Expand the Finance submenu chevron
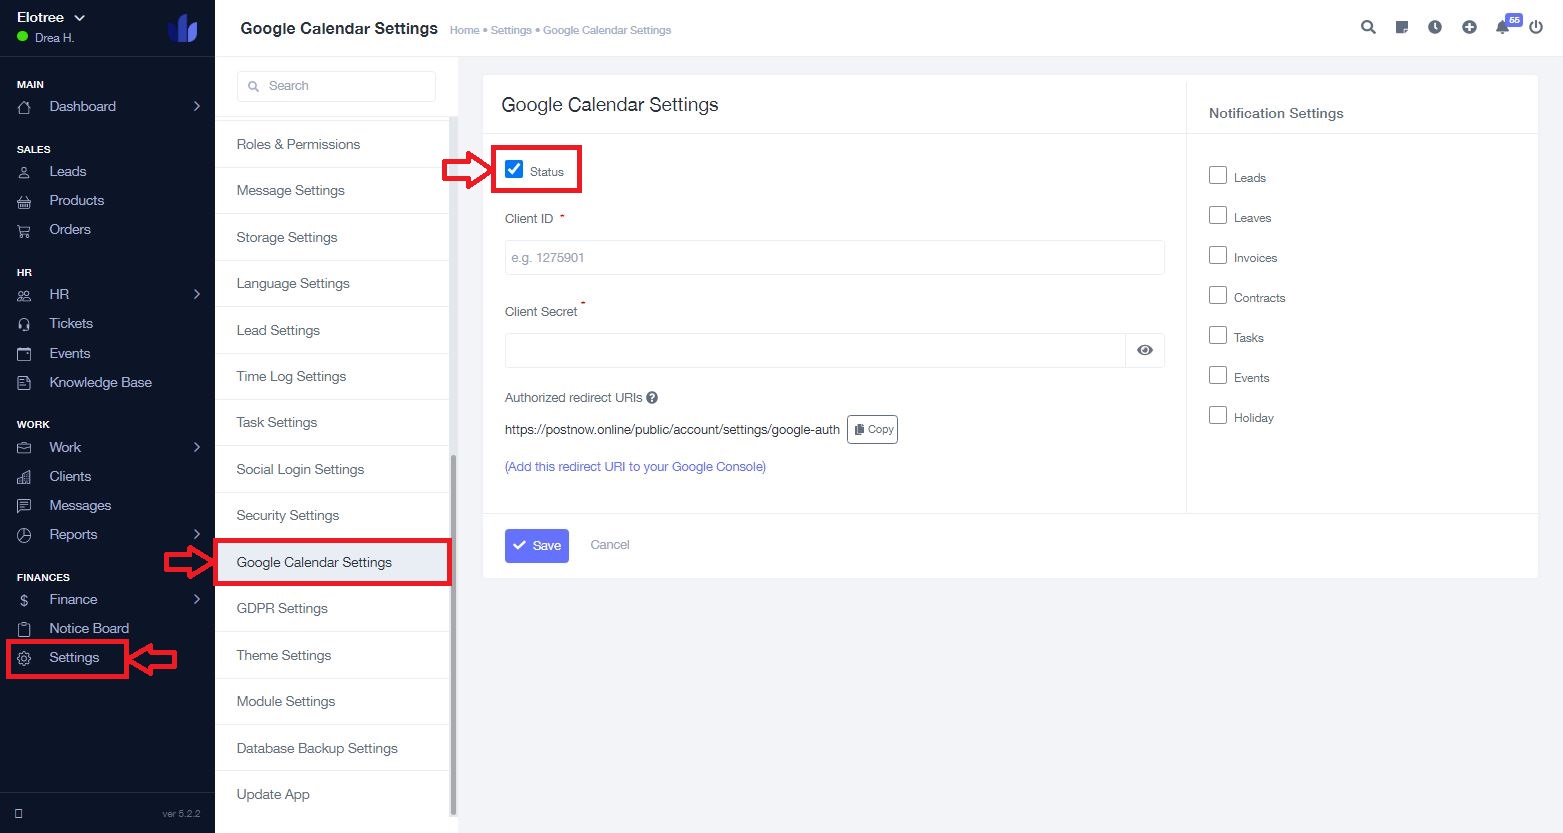Viewport: 1563px width, 833px height. pos(197,599)
